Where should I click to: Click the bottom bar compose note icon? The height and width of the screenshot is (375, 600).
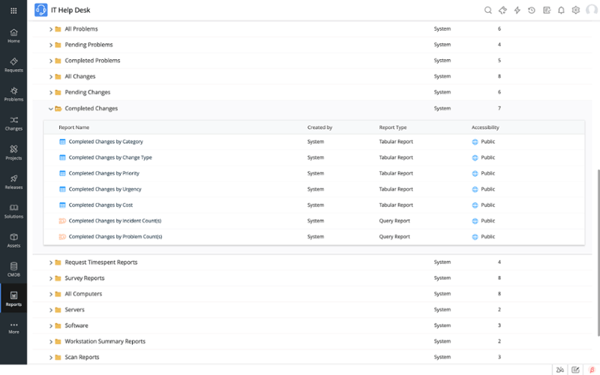point(576,370)
